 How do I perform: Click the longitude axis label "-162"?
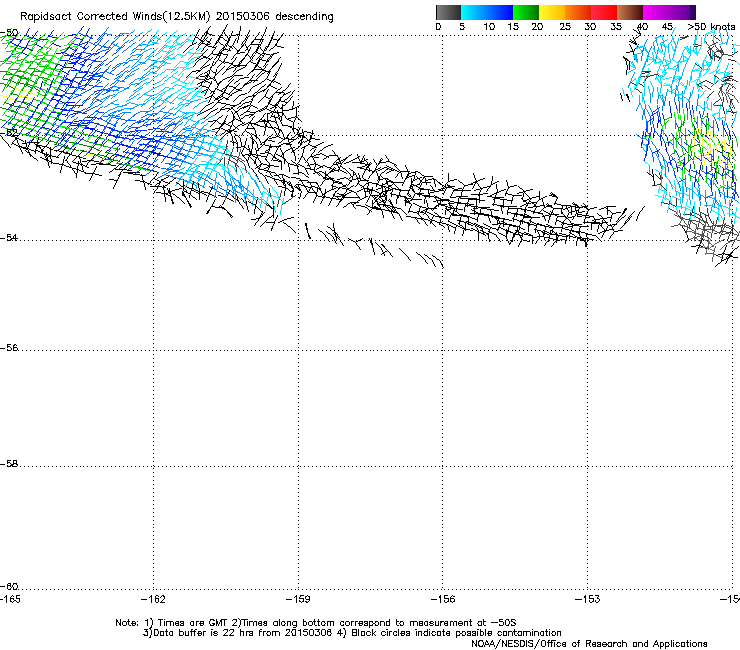click(x=153, y=599)
